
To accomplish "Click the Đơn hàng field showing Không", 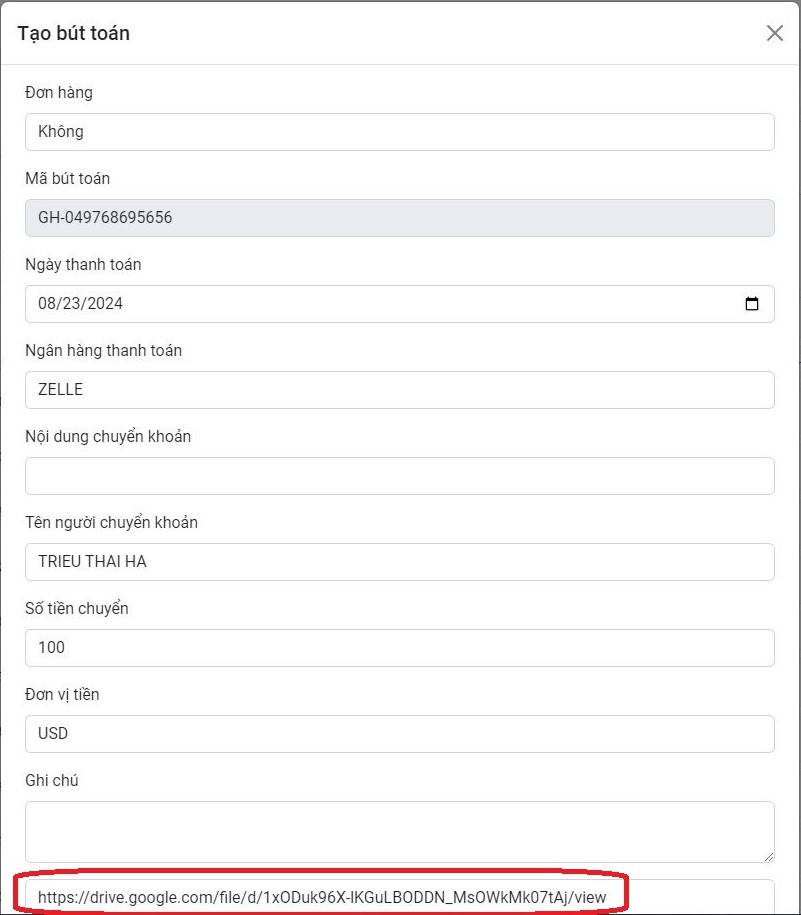I will tap(400, 132).
